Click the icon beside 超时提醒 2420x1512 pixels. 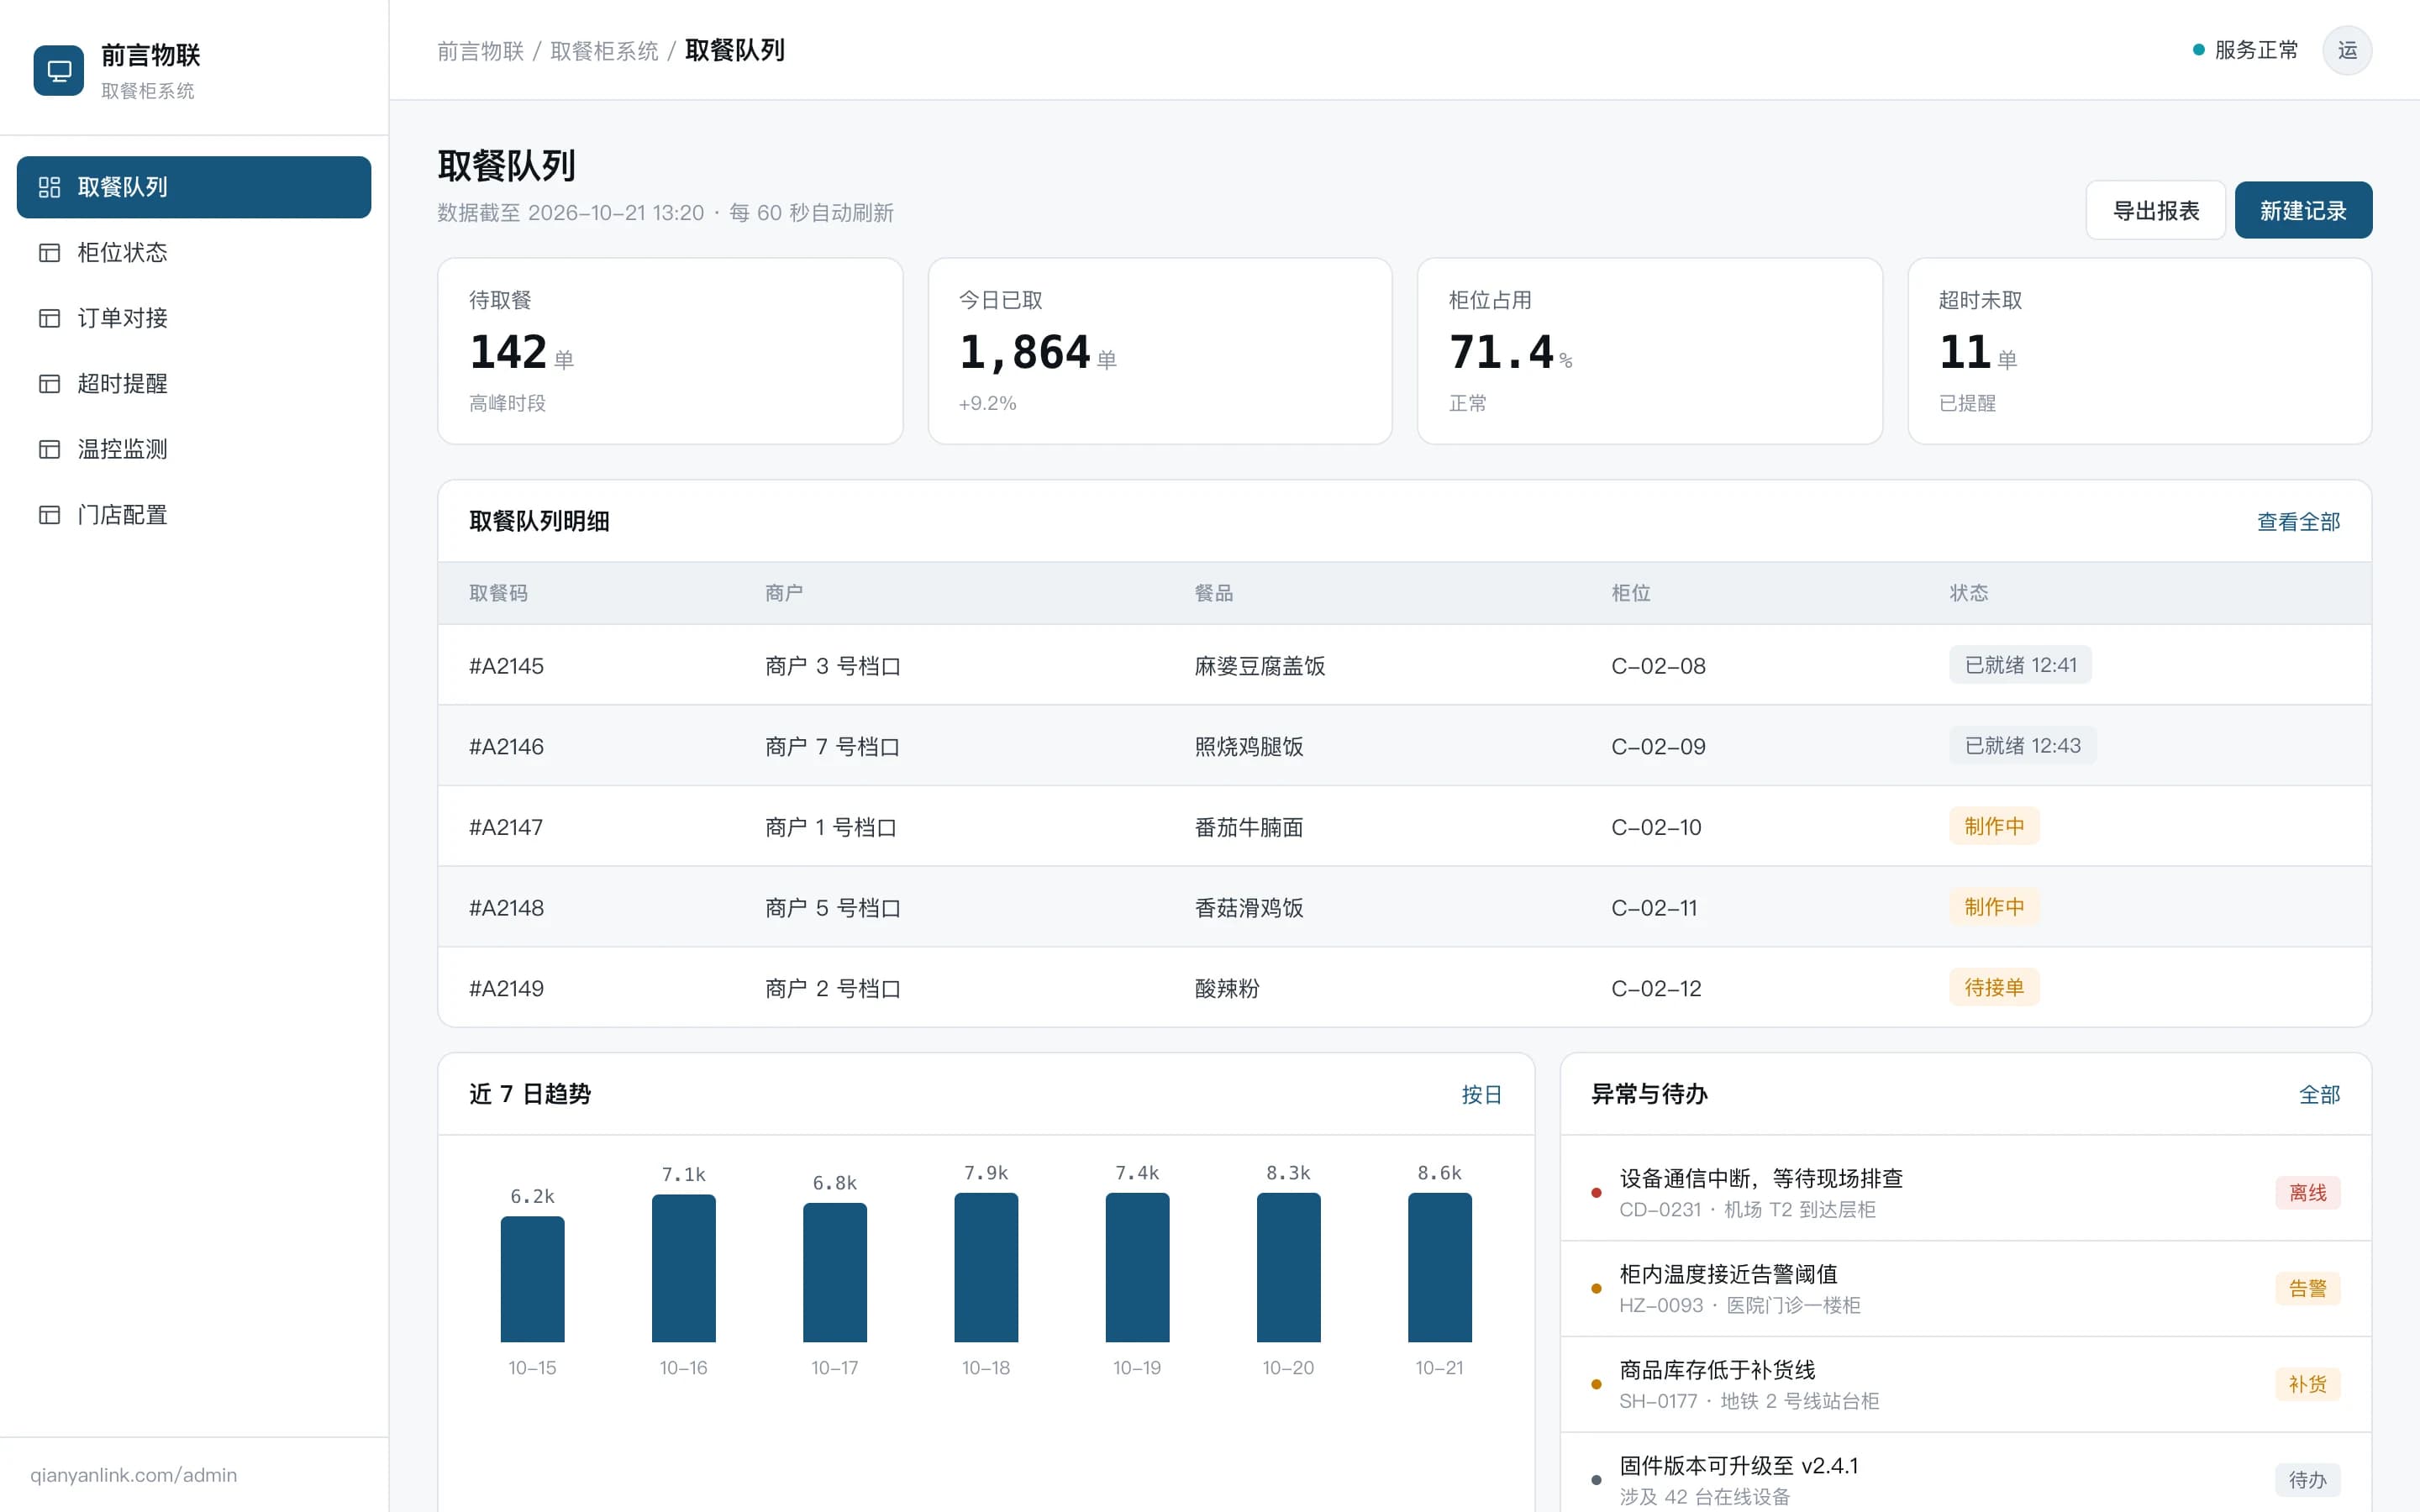coord(49,384)
